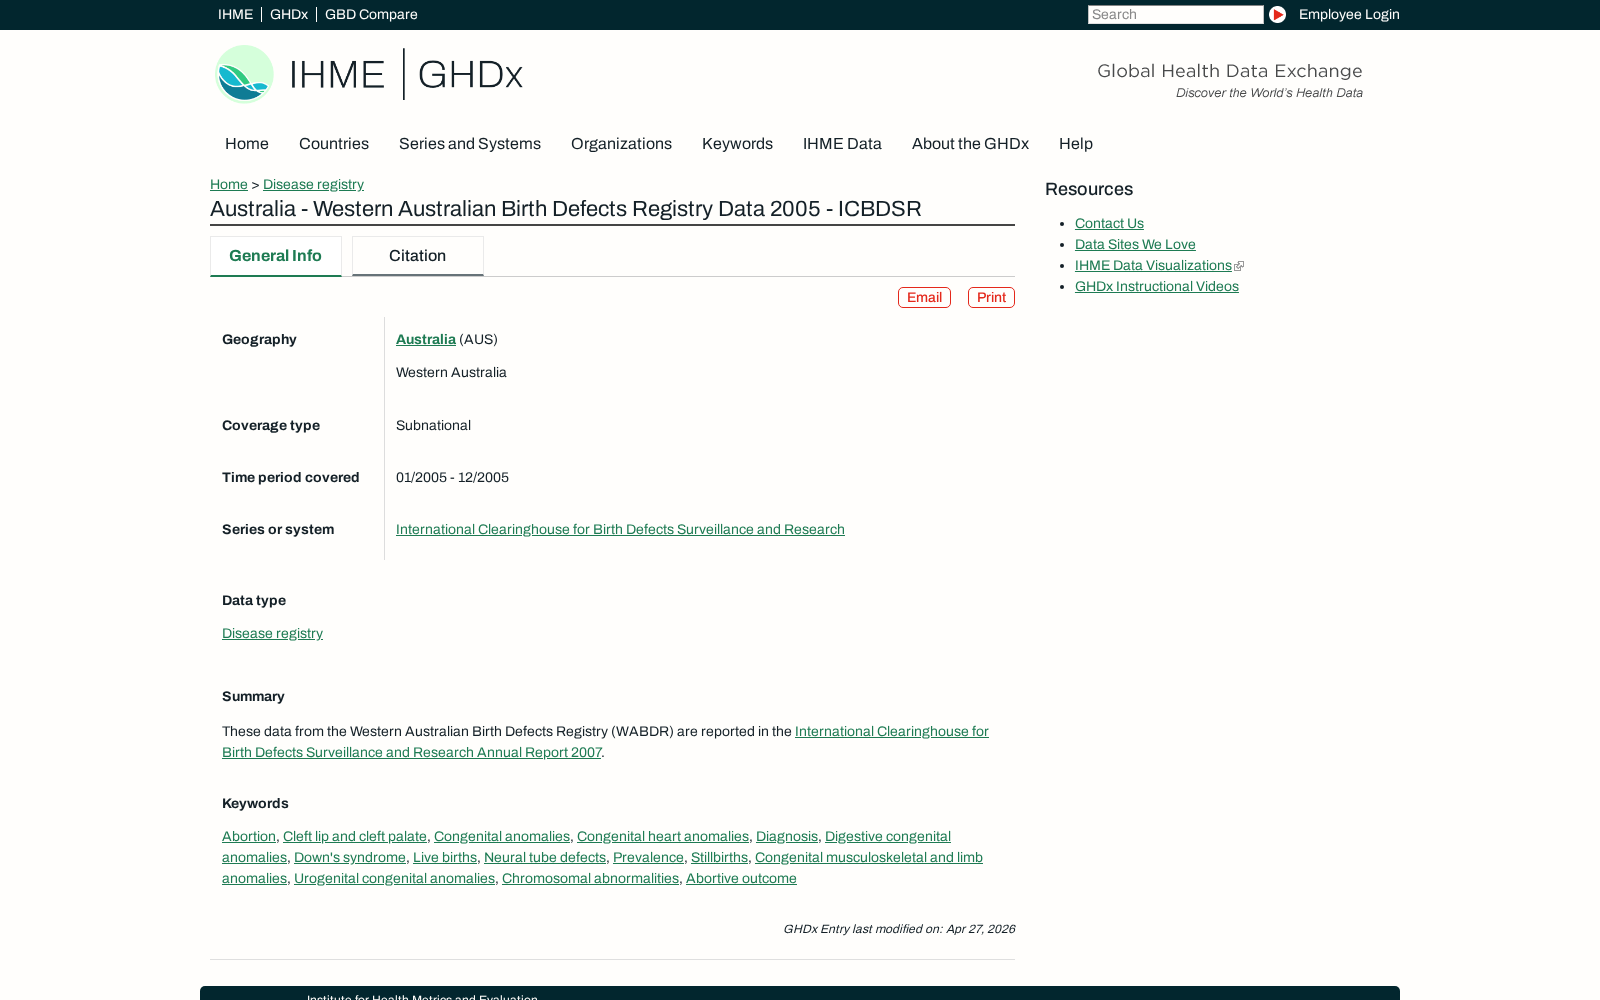This screenshot has width=1600, height=1000.
Task: Select the General Info tab
Action: coord(276,256)
